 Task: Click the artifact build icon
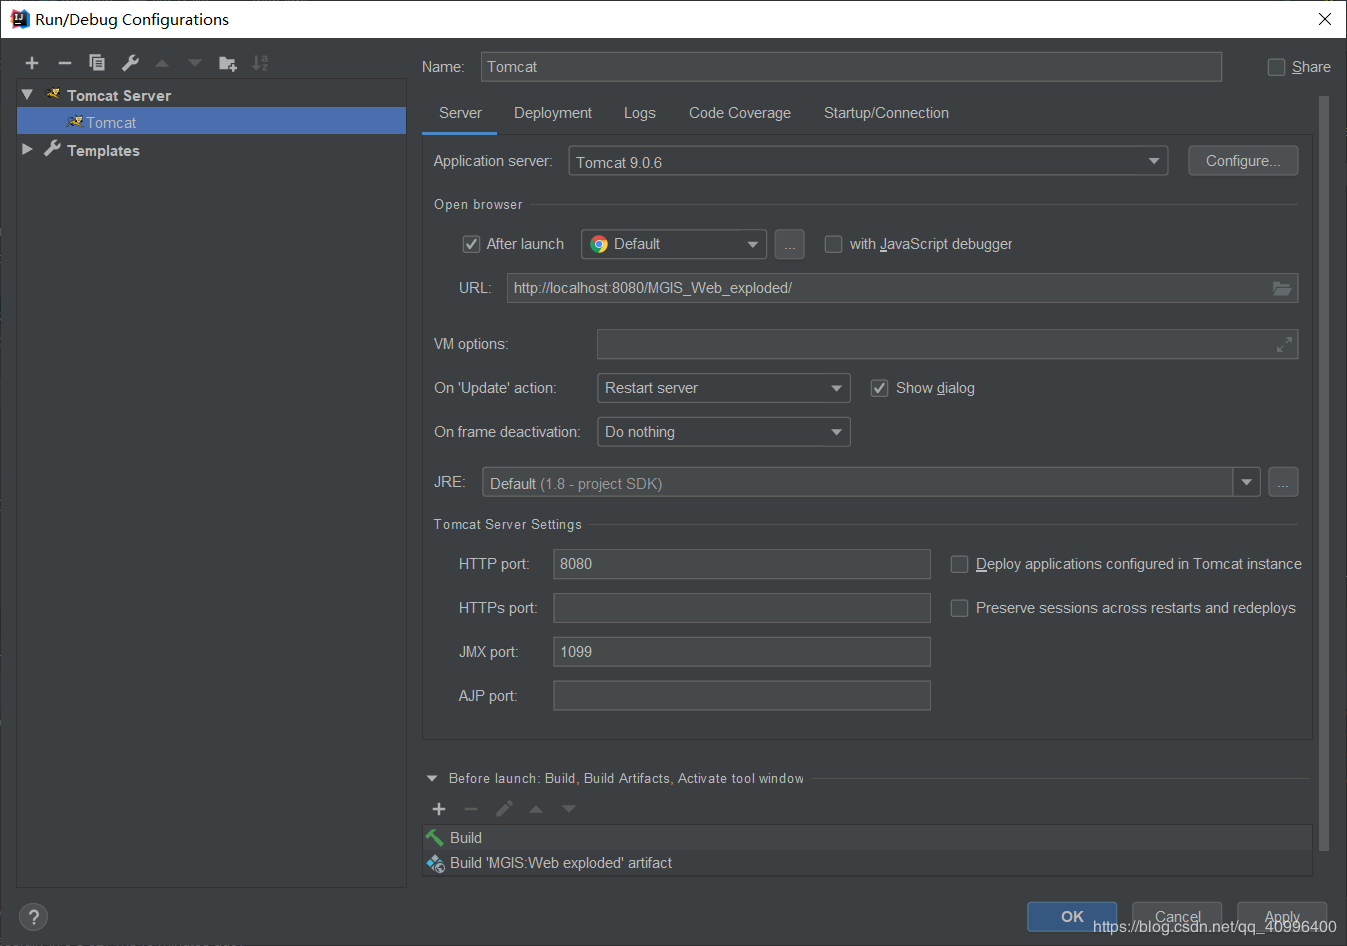pyautogui.click(x=435, y=863)
